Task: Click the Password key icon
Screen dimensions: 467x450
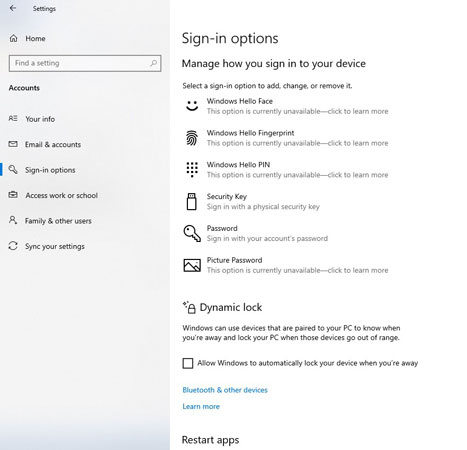Action: tap(192, 233)
